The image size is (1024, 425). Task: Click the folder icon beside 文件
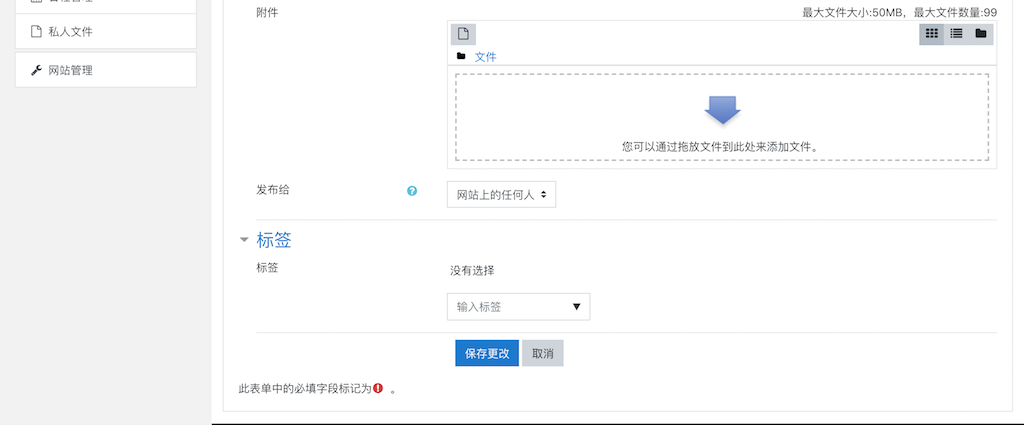[461, 57]
